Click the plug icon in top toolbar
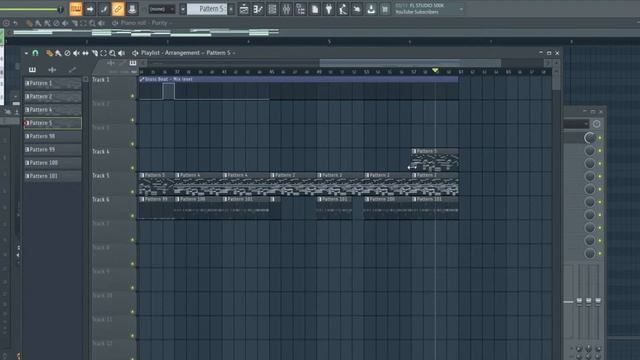 (x=329, y=9)
